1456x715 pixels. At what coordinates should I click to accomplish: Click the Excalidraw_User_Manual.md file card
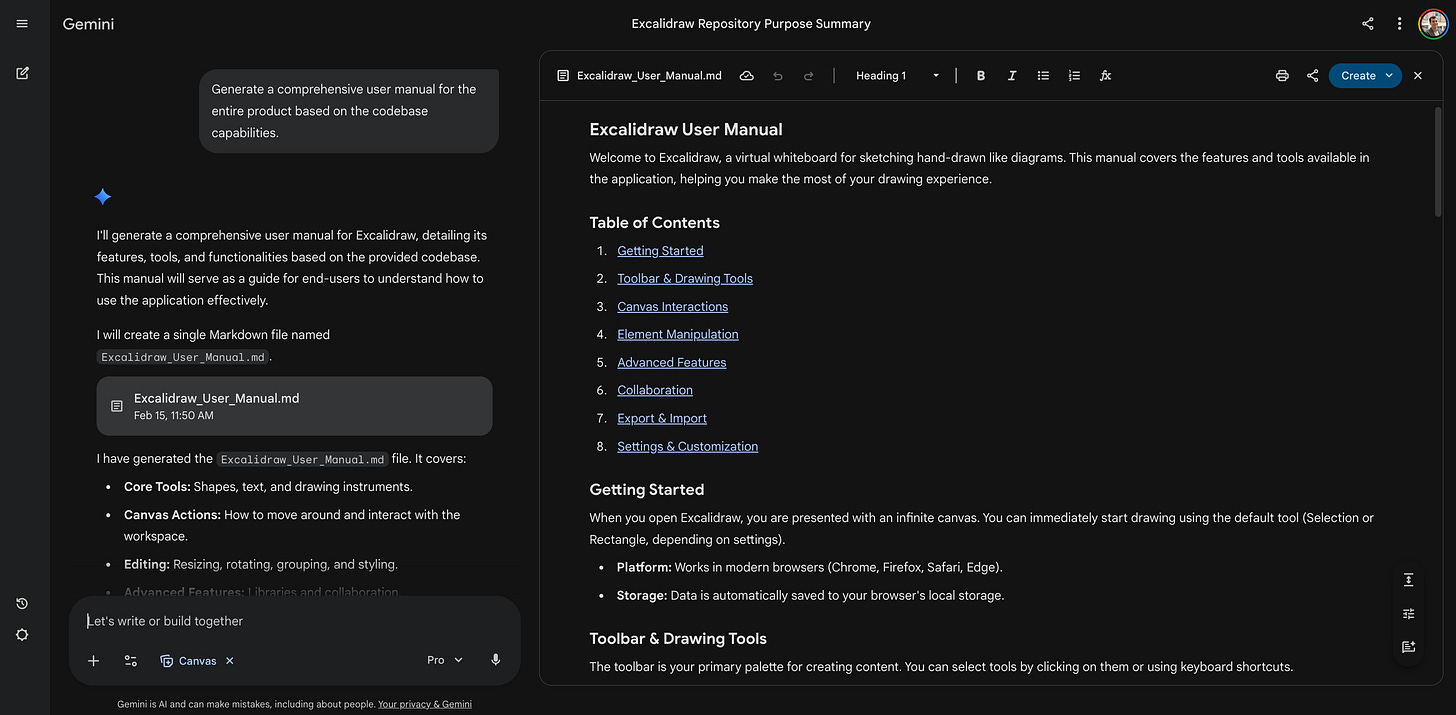(294, 406)
